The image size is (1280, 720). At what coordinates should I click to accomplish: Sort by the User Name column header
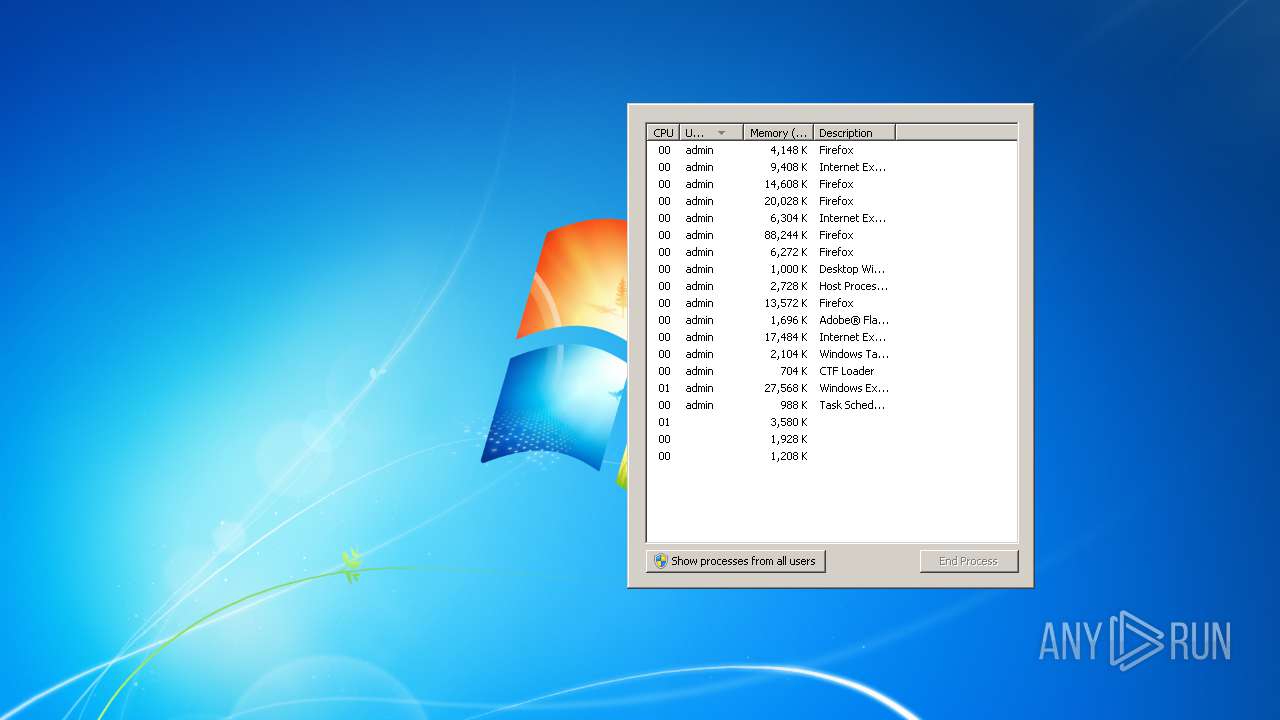click(711, 132)
